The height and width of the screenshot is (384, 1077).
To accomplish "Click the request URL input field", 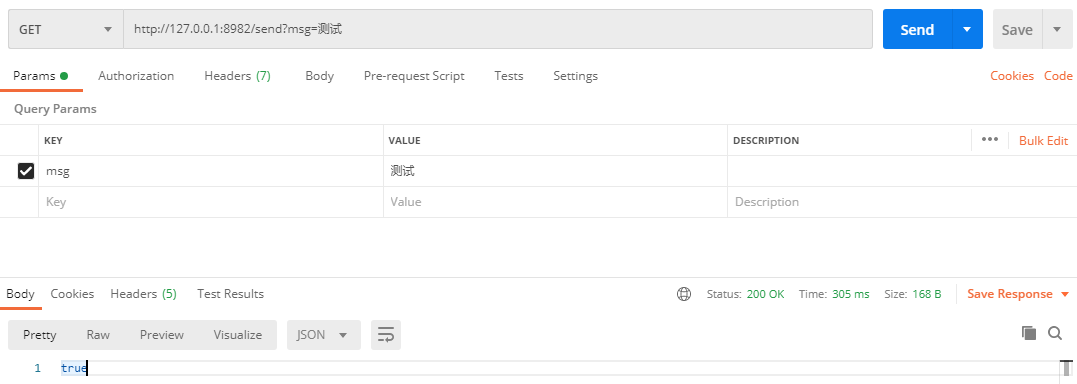I will pyautogui.click(x=498, y=30).
